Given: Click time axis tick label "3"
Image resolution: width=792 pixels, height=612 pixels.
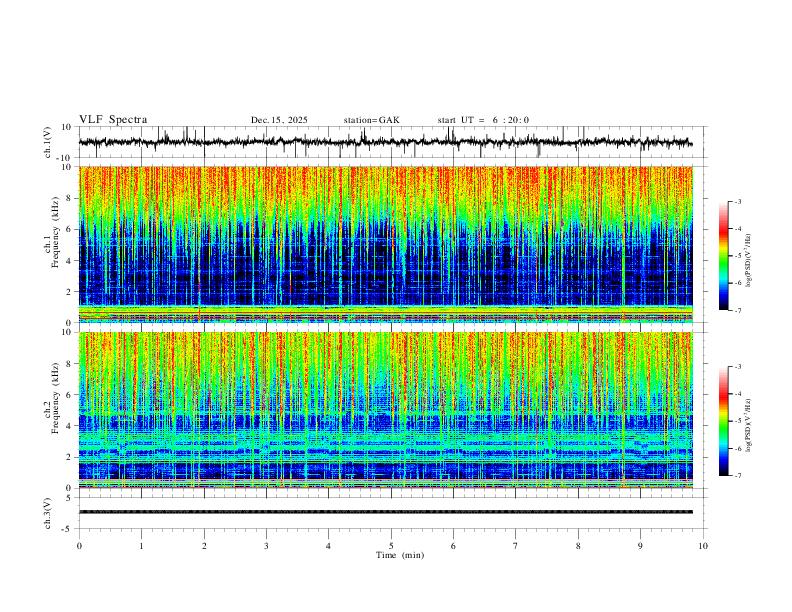Looking at the screenshot, I should 266,546.
